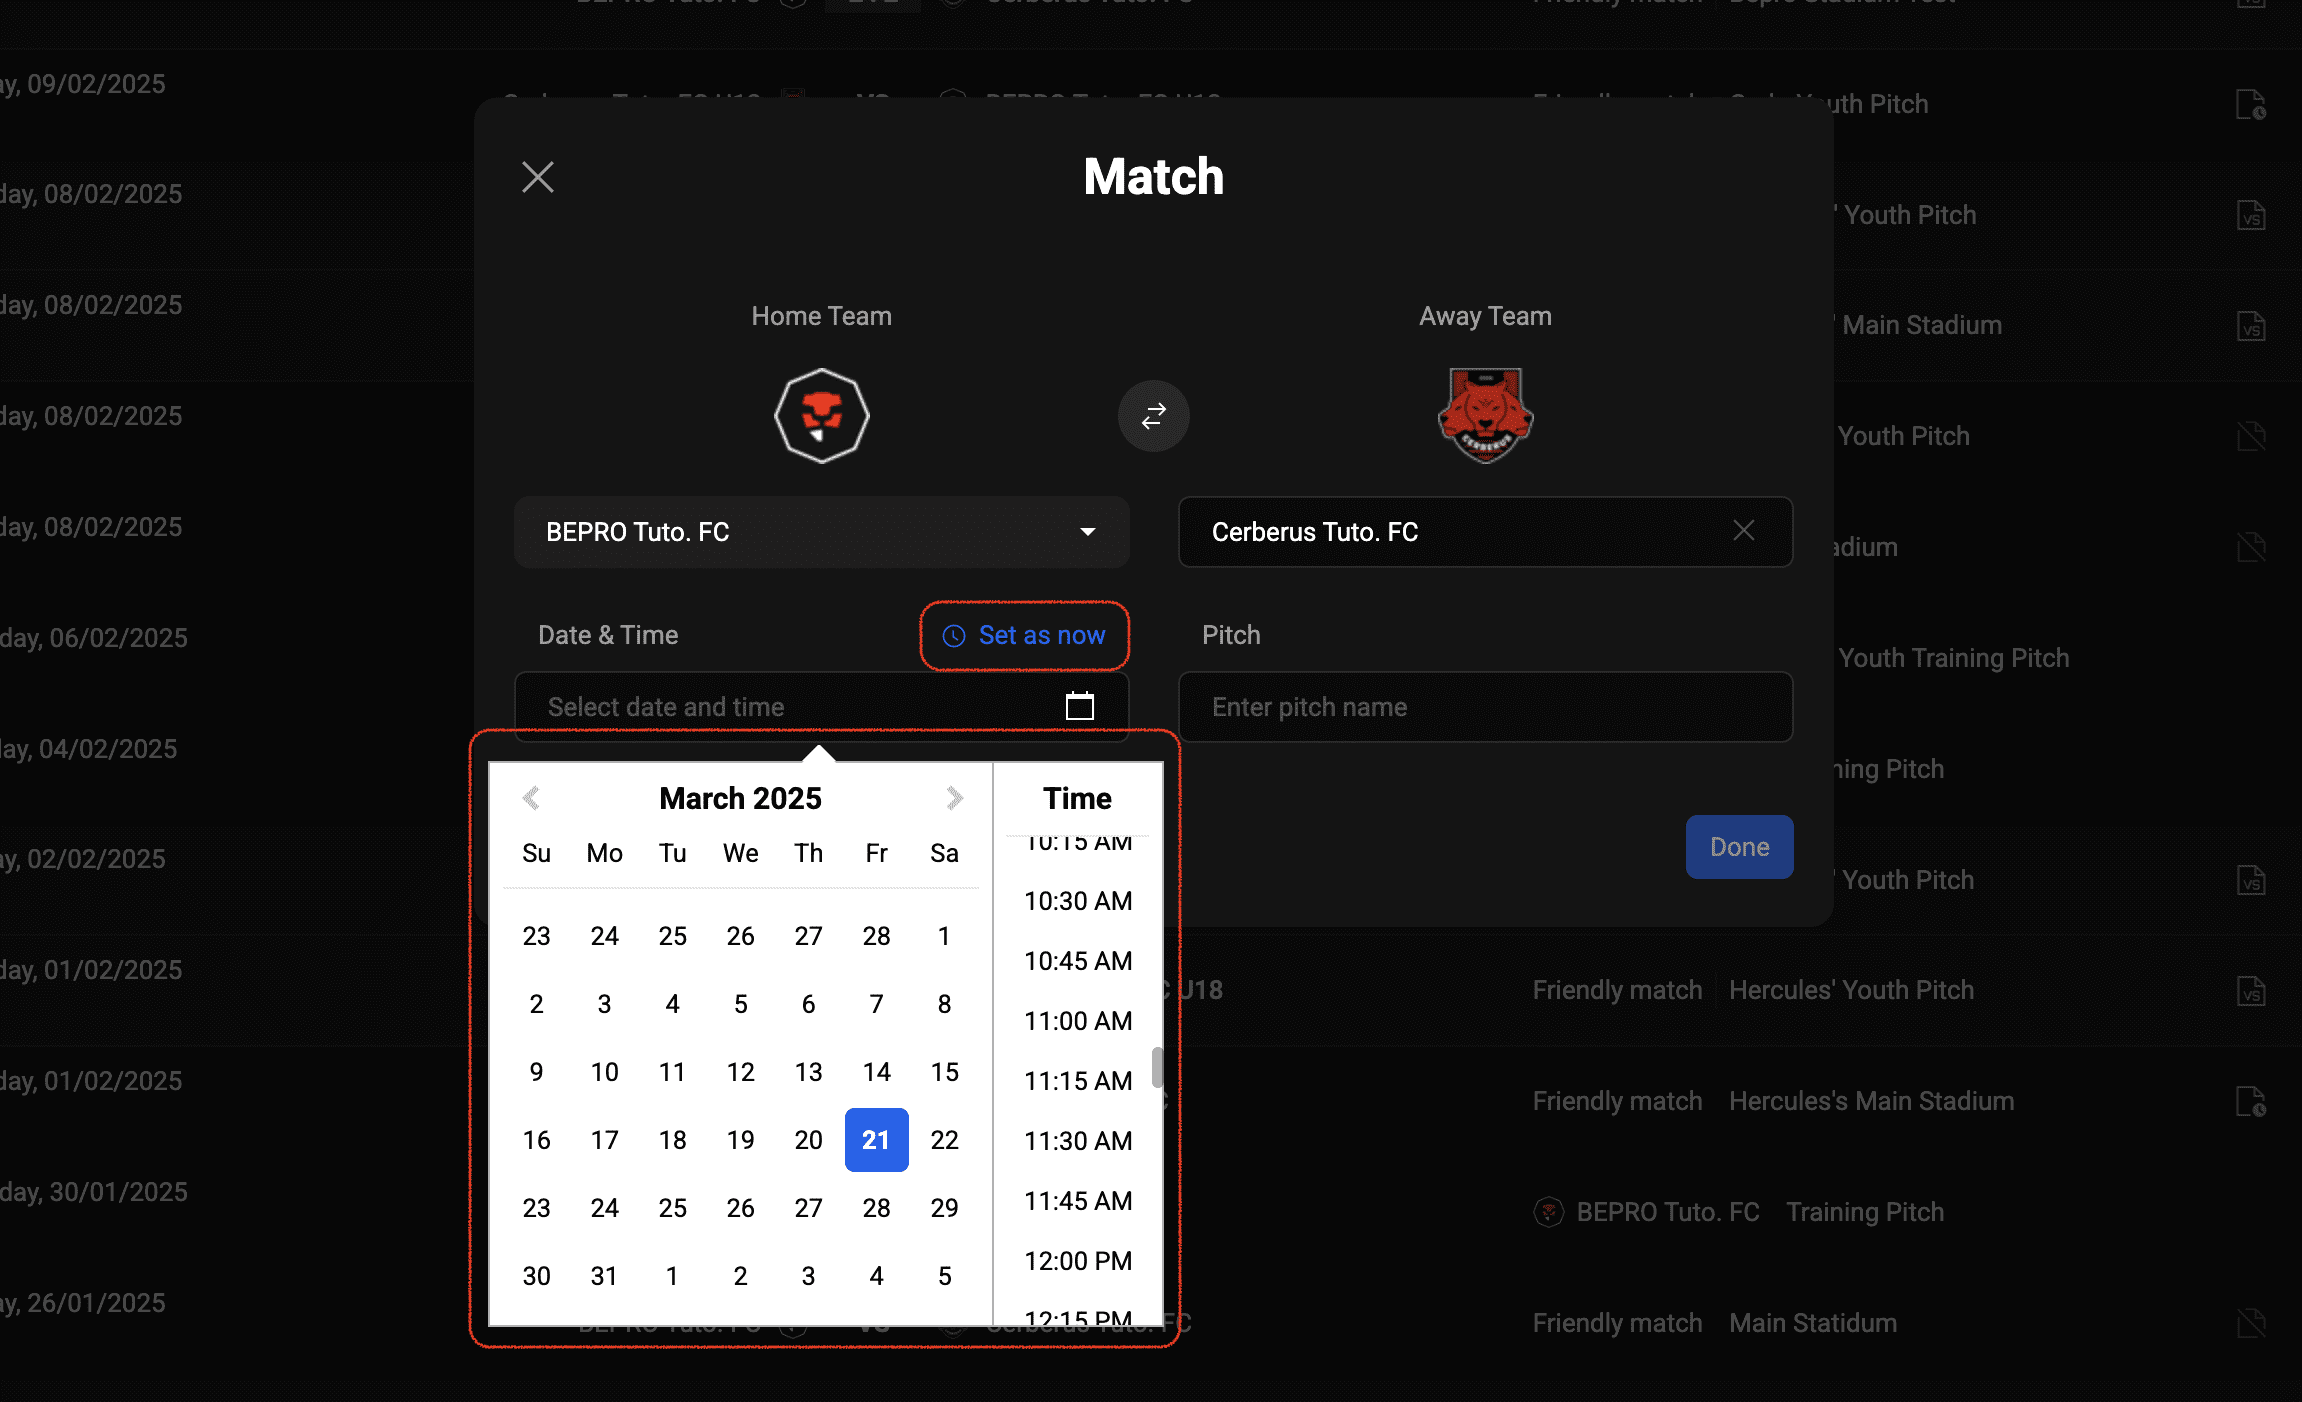Click the Enter pitch name field
Image resolution: width=2302 pixels, height=1402 pixels.
click(x=1485, y=707)
